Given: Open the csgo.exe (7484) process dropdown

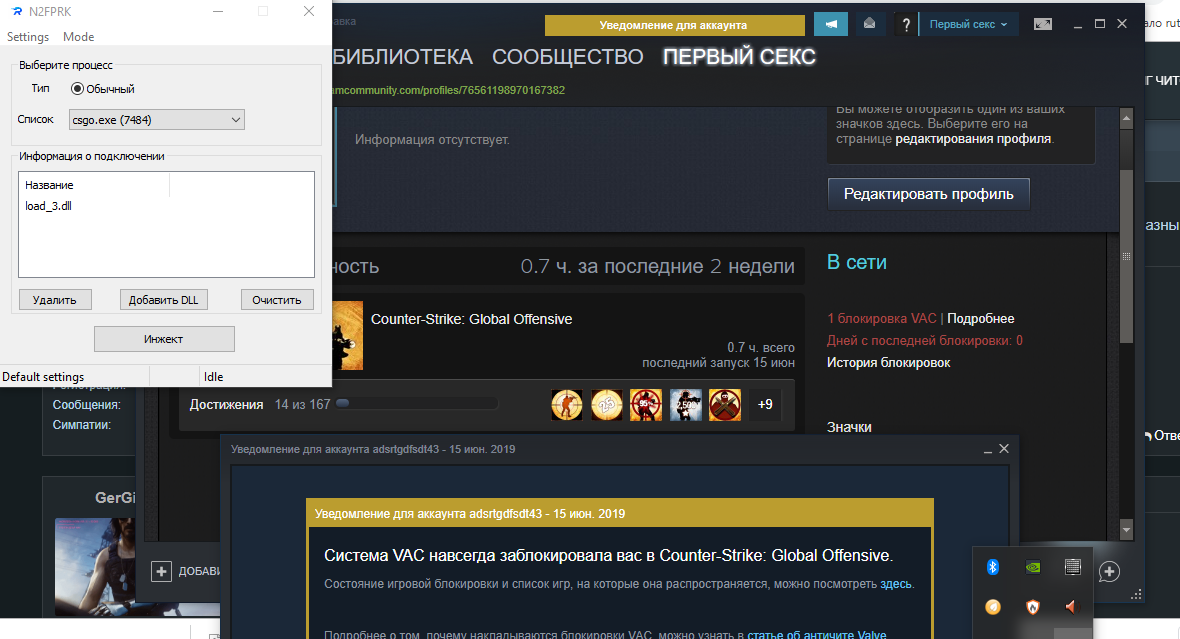Looking at the screenshot, I should click(157, 120).
